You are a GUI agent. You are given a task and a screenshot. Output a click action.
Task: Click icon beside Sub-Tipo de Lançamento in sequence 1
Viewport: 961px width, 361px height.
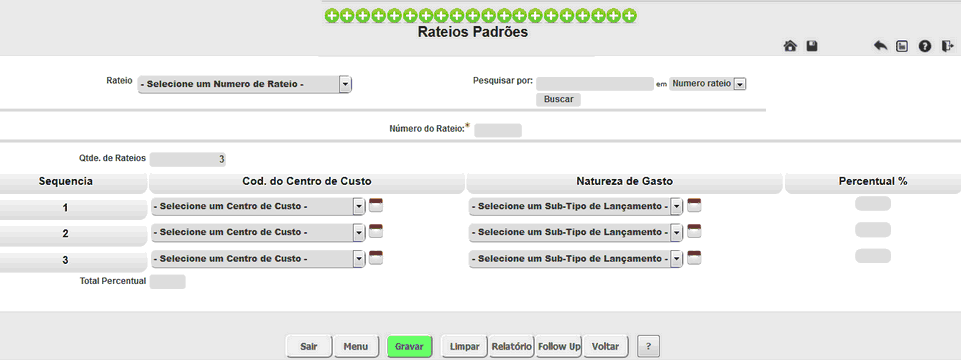(x=694, y=205)
